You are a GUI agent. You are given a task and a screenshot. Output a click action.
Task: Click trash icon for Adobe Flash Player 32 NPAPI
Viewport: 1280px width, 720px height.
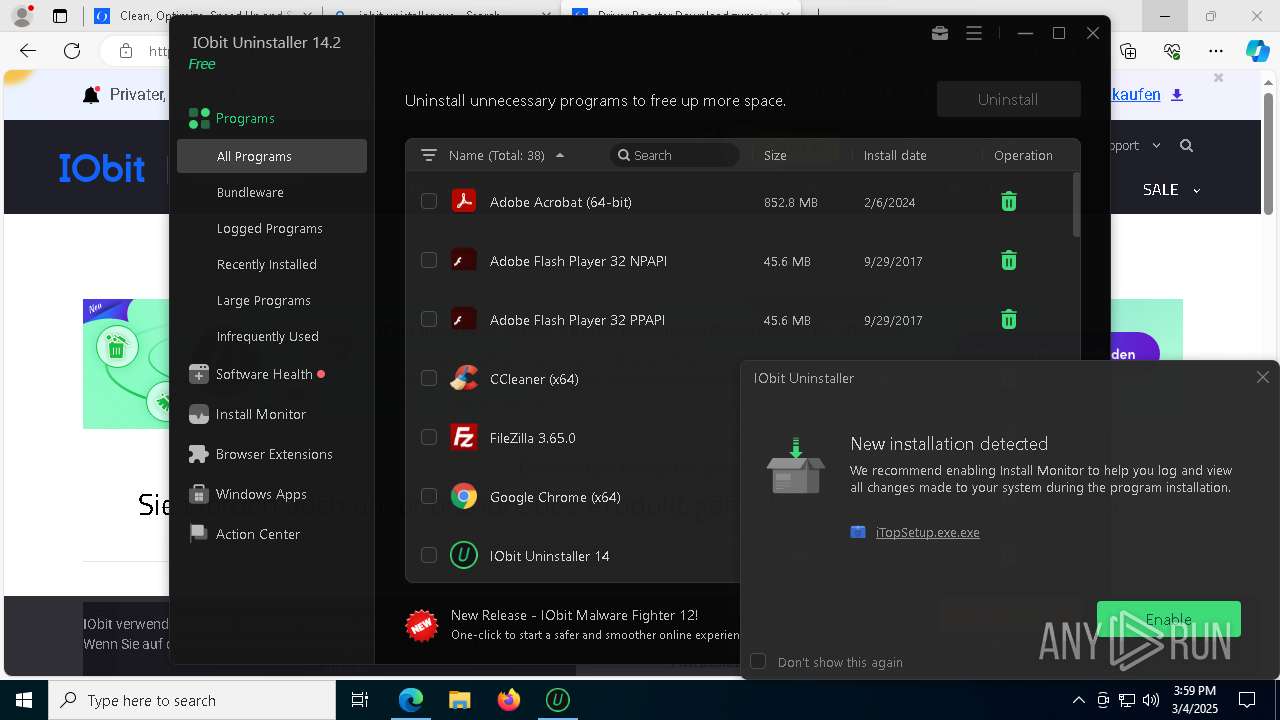[1009, 261]
